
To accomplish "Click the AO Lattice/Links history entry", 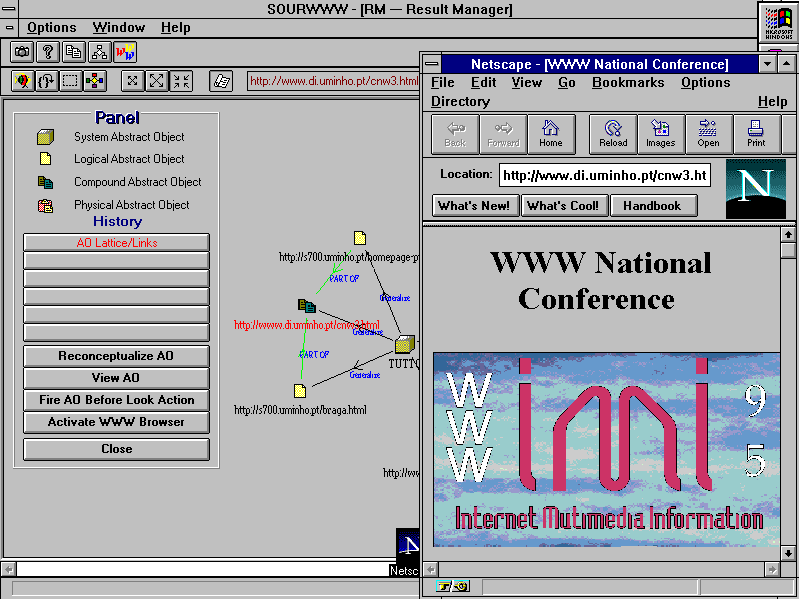I will pyautogui.click(x=116, y=242).
